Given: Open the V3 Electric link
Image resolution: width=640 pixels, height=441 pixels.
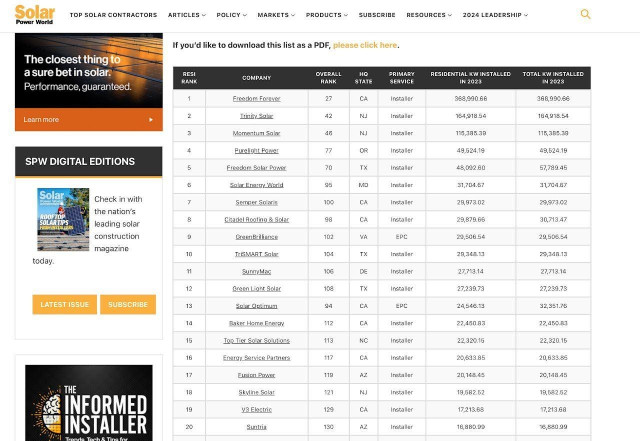Looking at the screenshot, I should pyautogui.click(x=256, y=410).
